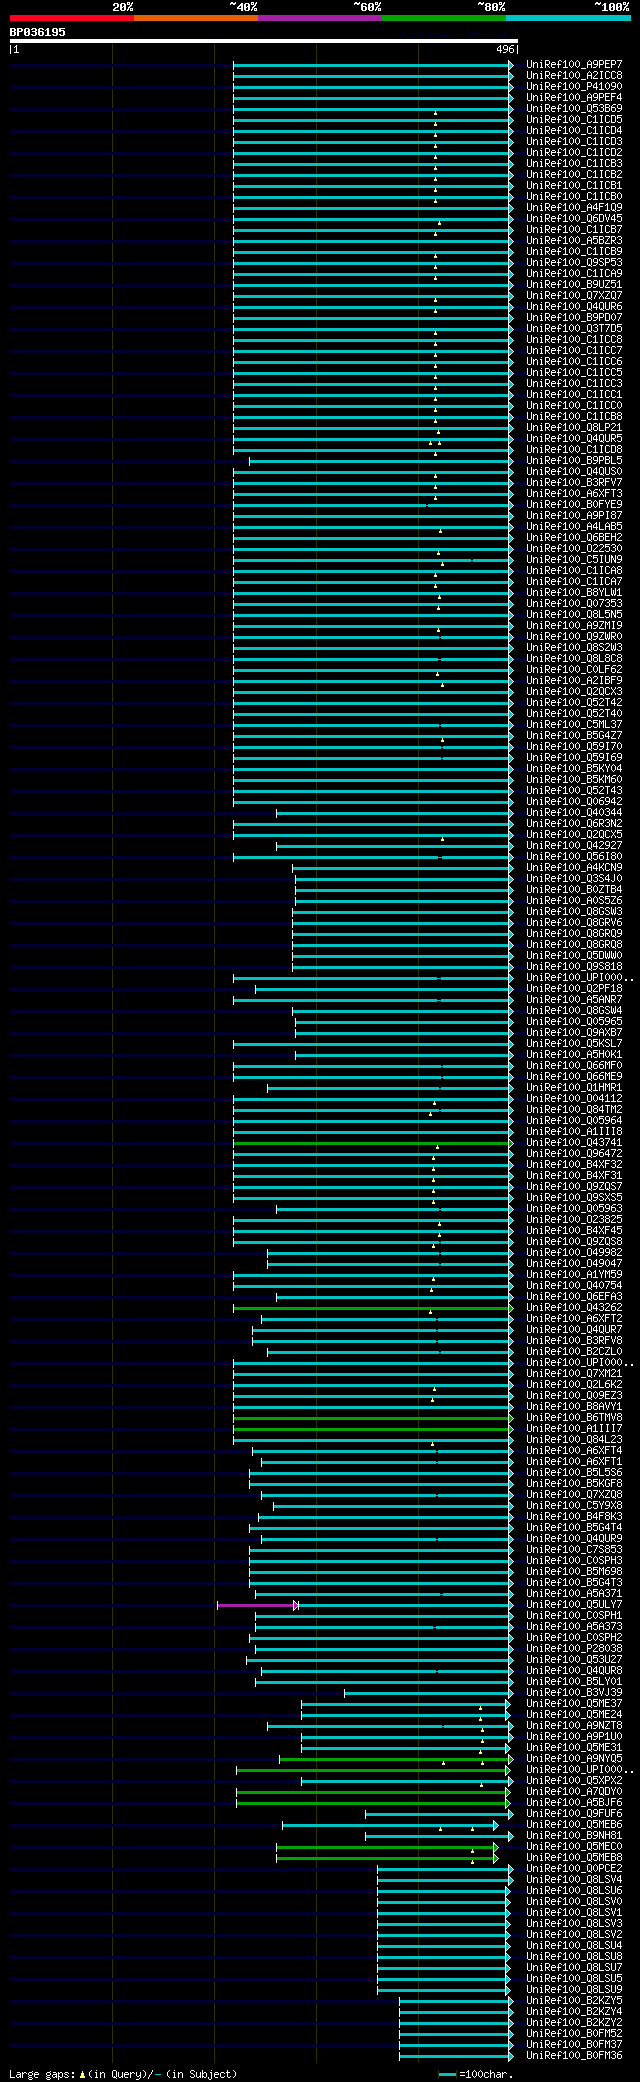Select the UniRef100_Q7XM21 label
This screenshot has height=2082, width=640.
[574, 1373]
